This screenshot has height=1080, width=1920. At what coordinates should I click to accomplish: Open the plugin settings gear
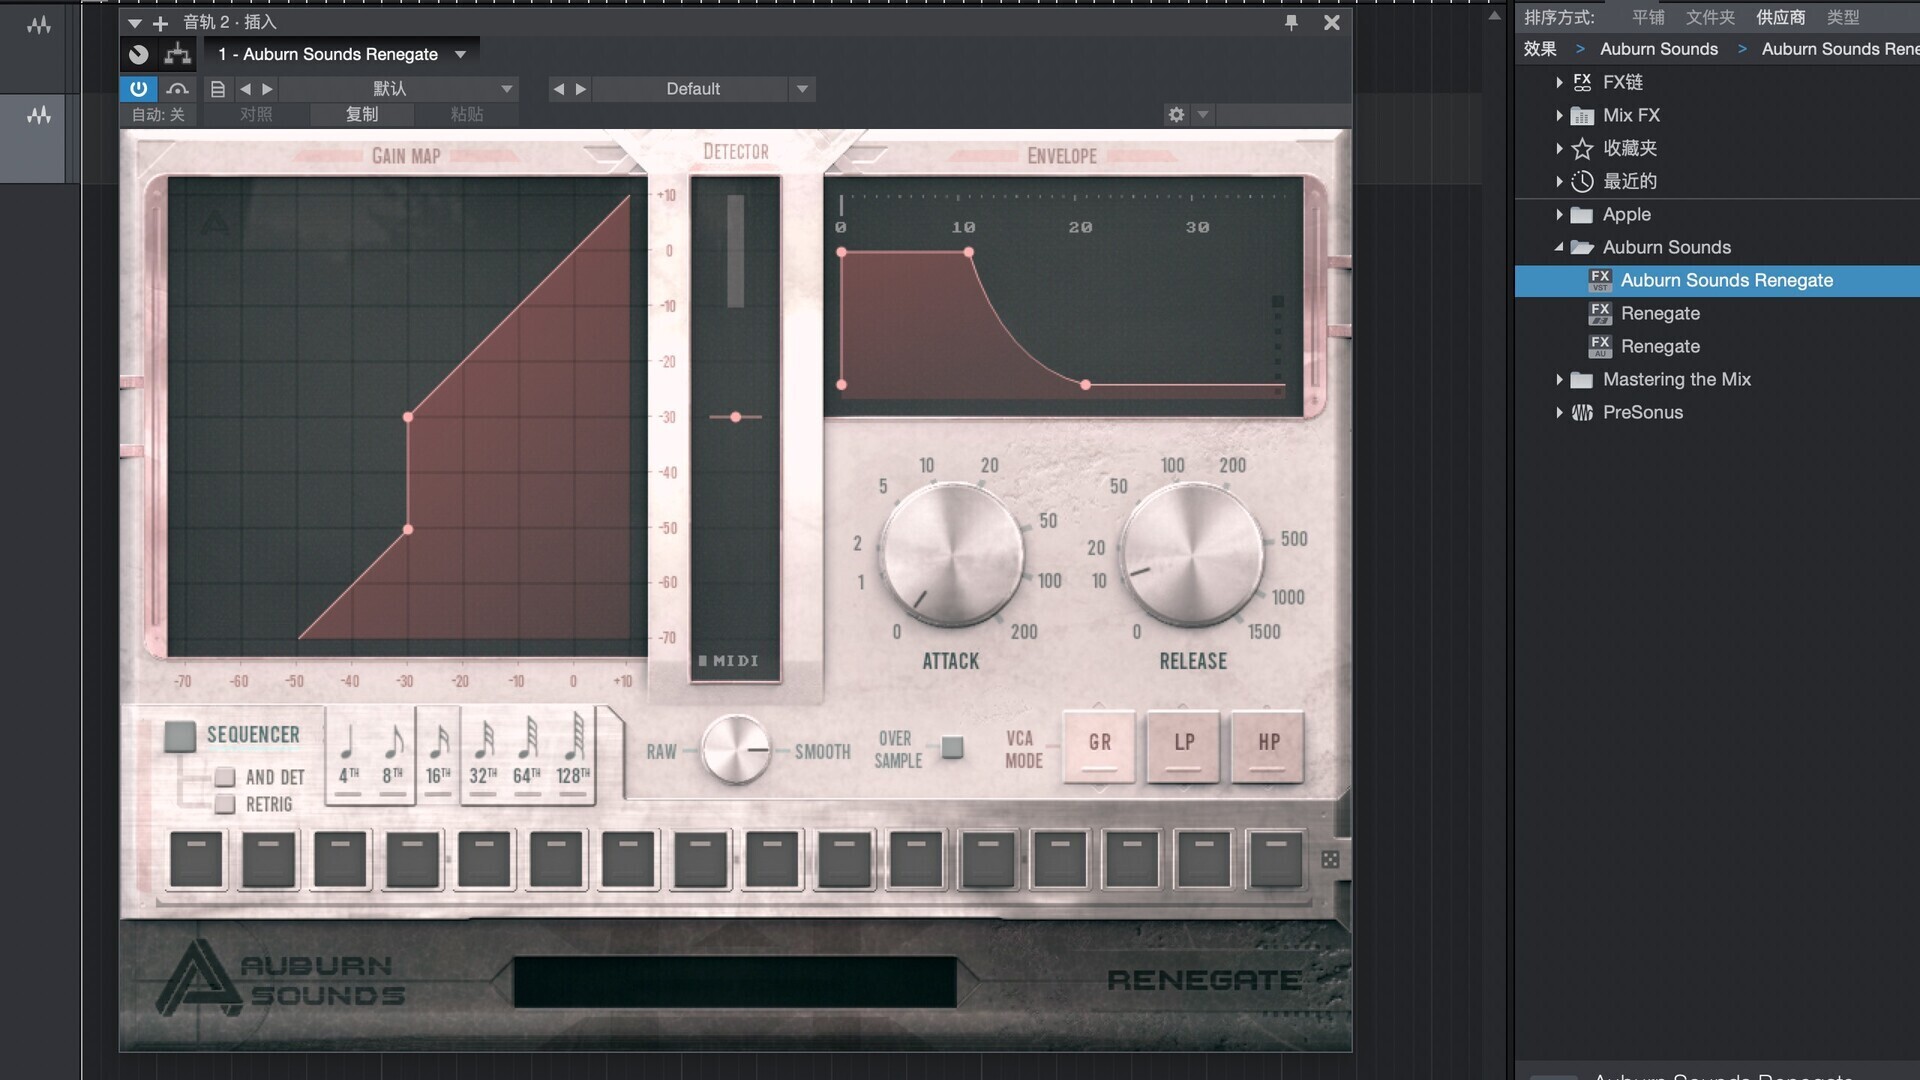tap(1176, 115)
